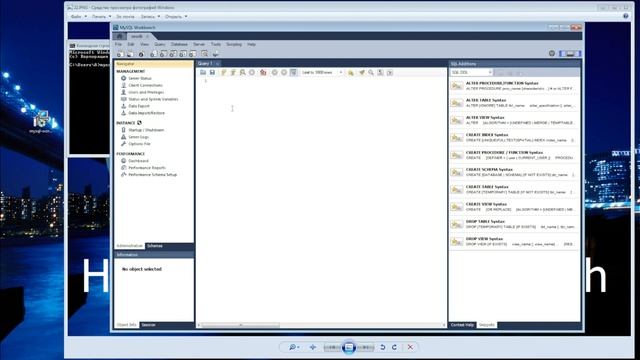Screen dimensions: 640x360
Task: Close the Query 1 tab
Action: pyautogui.click(x=218, y=64)
